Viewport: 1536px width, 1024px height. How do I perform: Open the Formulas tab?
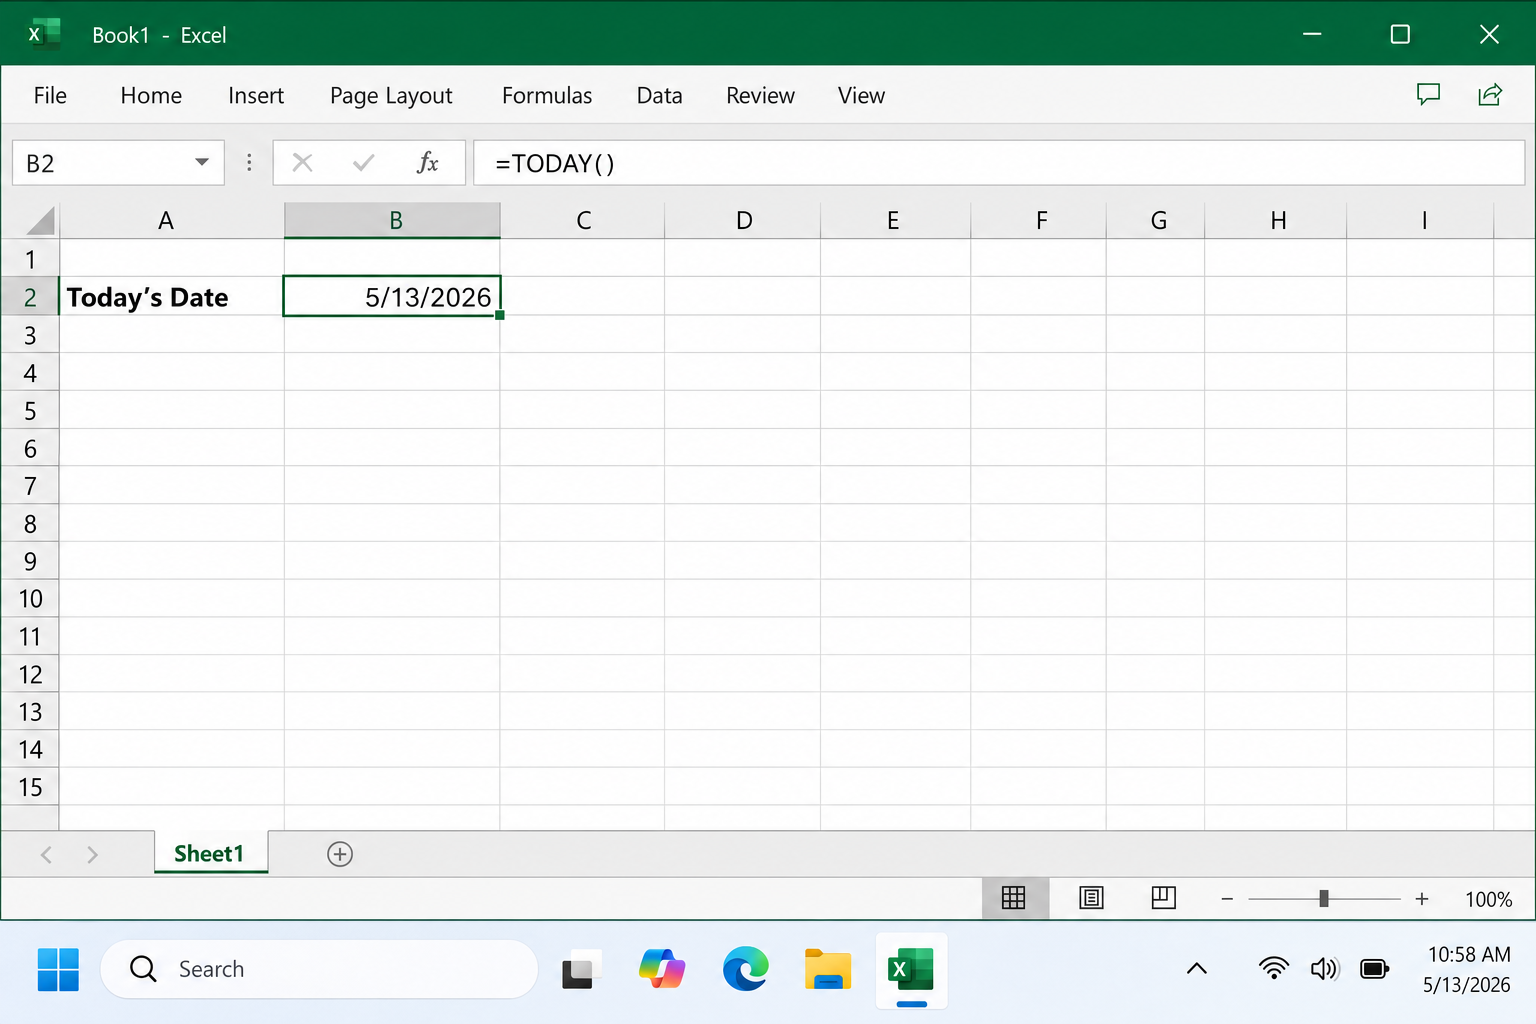[547, 95]
